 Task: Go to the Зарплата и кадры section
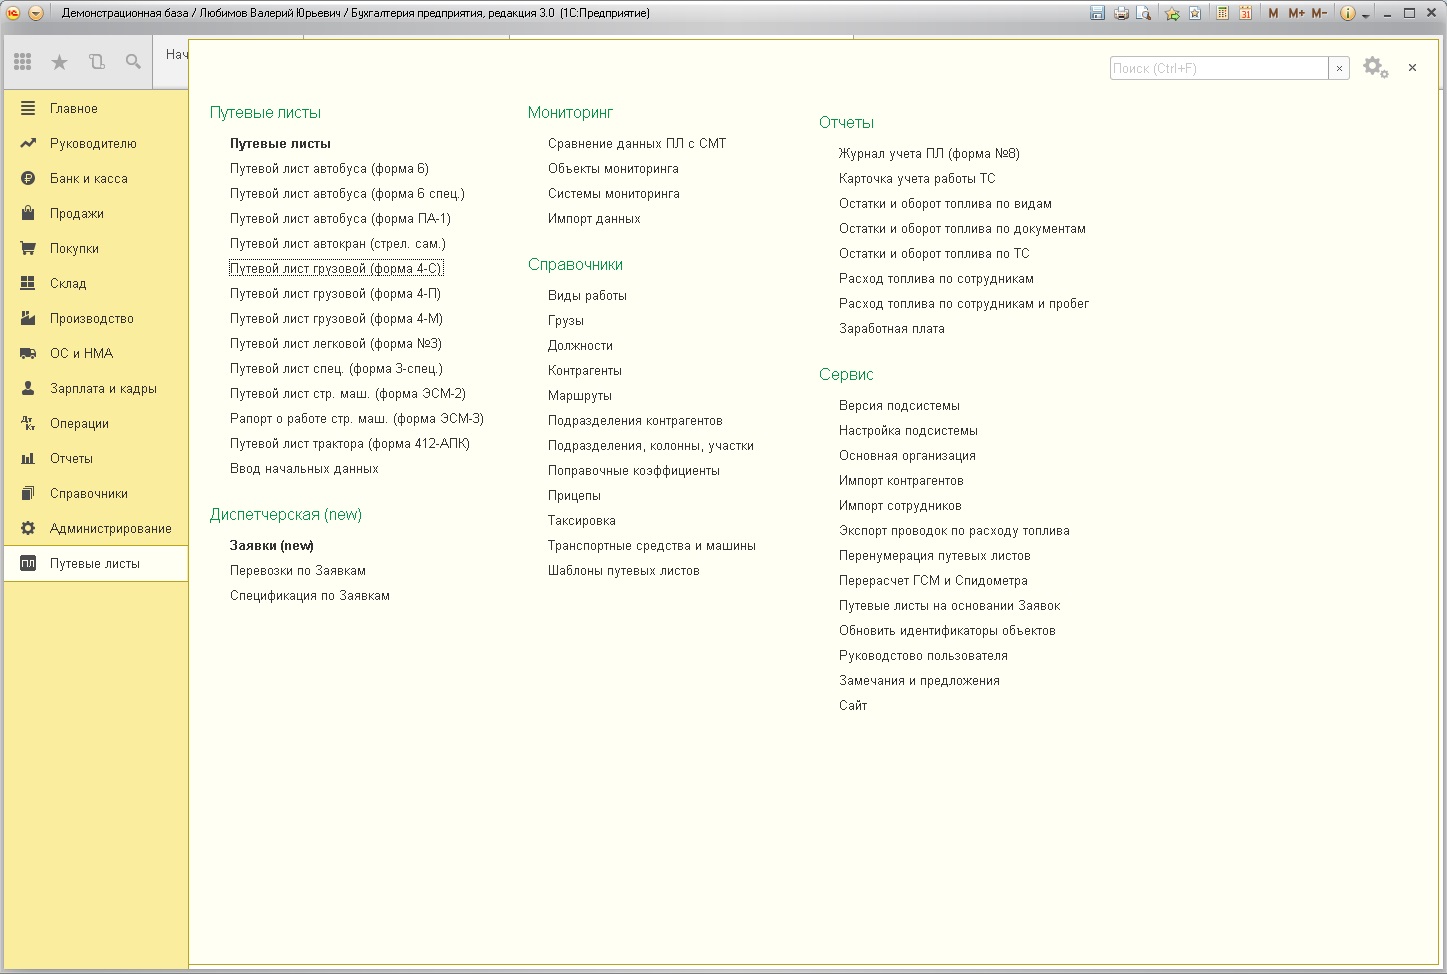103,388
